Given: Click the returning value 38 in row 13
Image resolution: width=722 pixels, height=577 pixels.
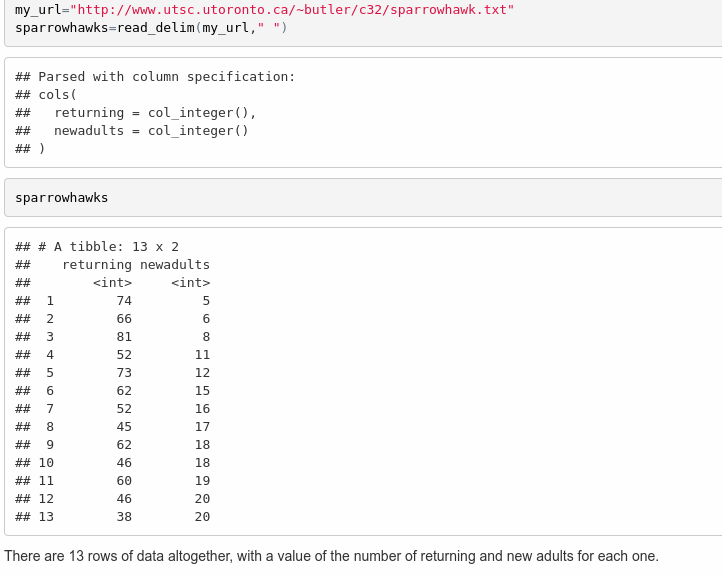Looking at the screenshot, I should 124,517.
